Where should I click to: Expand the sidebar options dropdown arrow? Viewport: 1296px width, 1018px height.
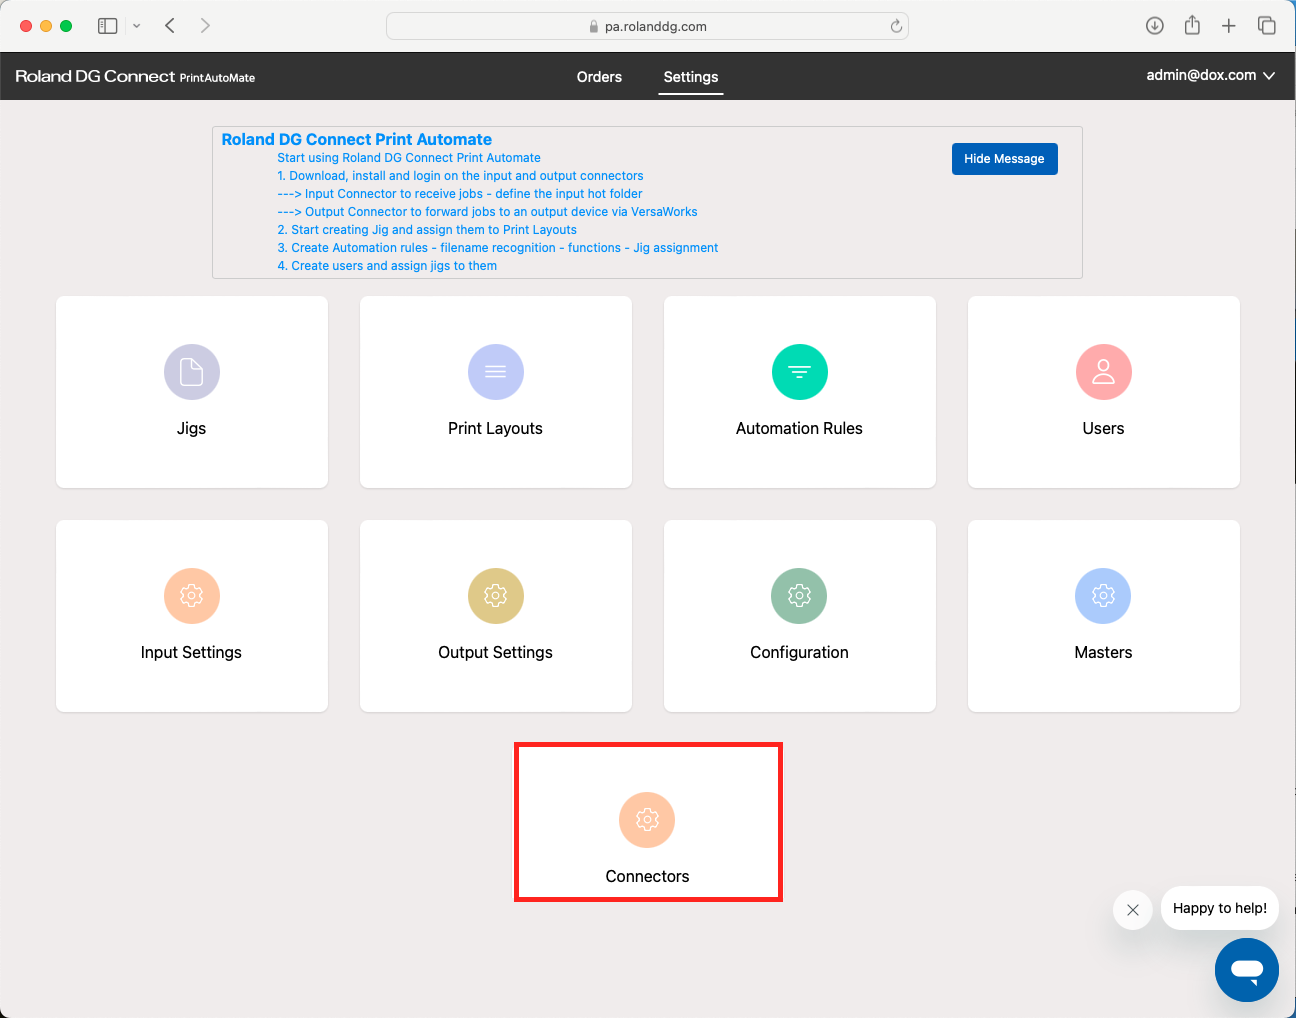pyautogui.click(x=137, y=26)
